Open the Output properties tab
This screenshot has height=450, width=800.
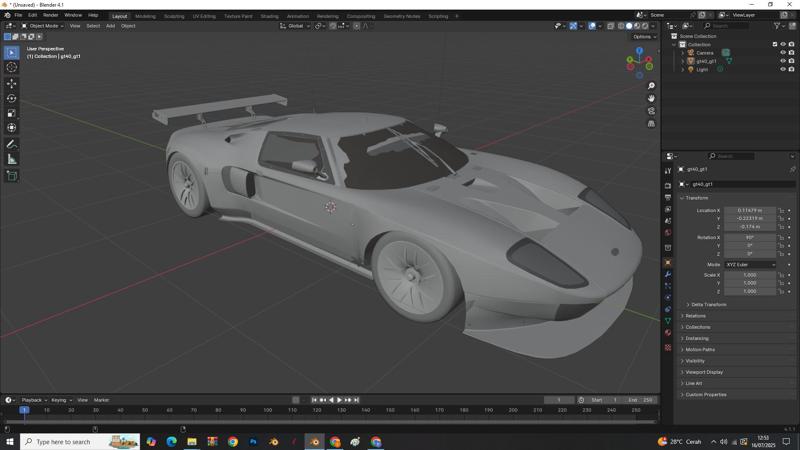(668, 197)
